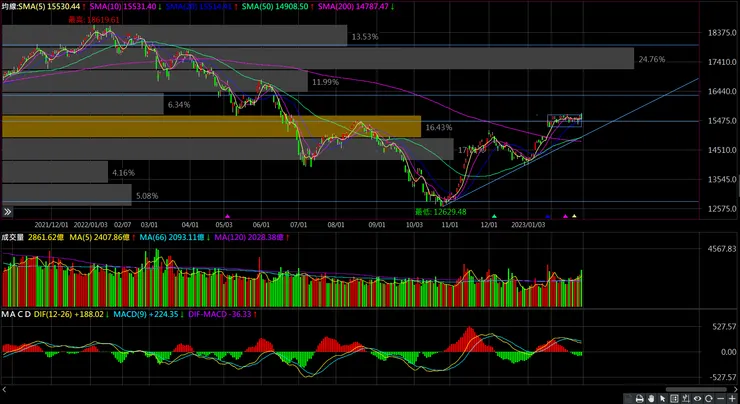Image resolution: width=740 pixels, height=404 pixels.
Task: Click the SMA(5) 15530.44 label
Action: (x=51, y=7)
